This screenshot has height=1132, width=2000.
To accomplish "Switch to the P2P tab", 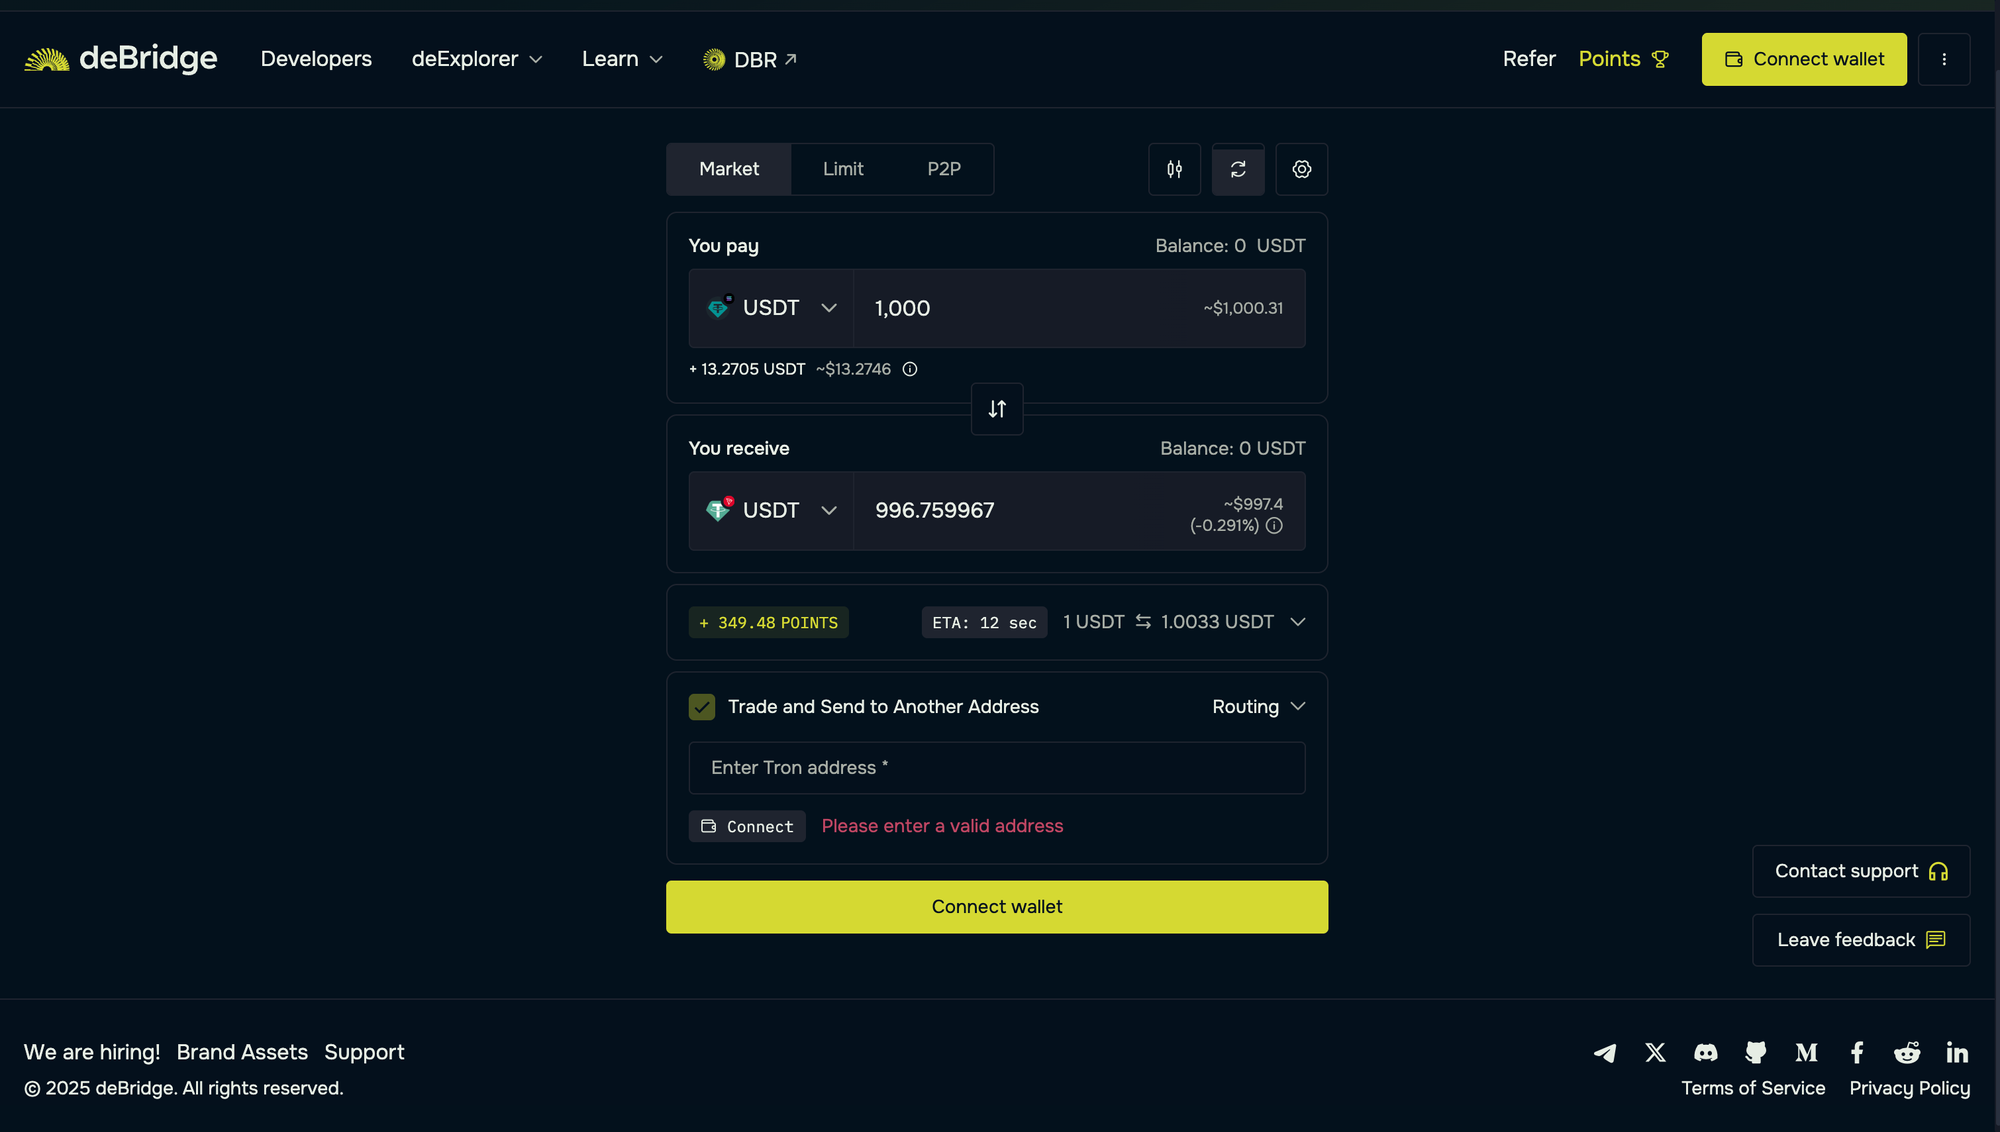I will click(943, 169).
